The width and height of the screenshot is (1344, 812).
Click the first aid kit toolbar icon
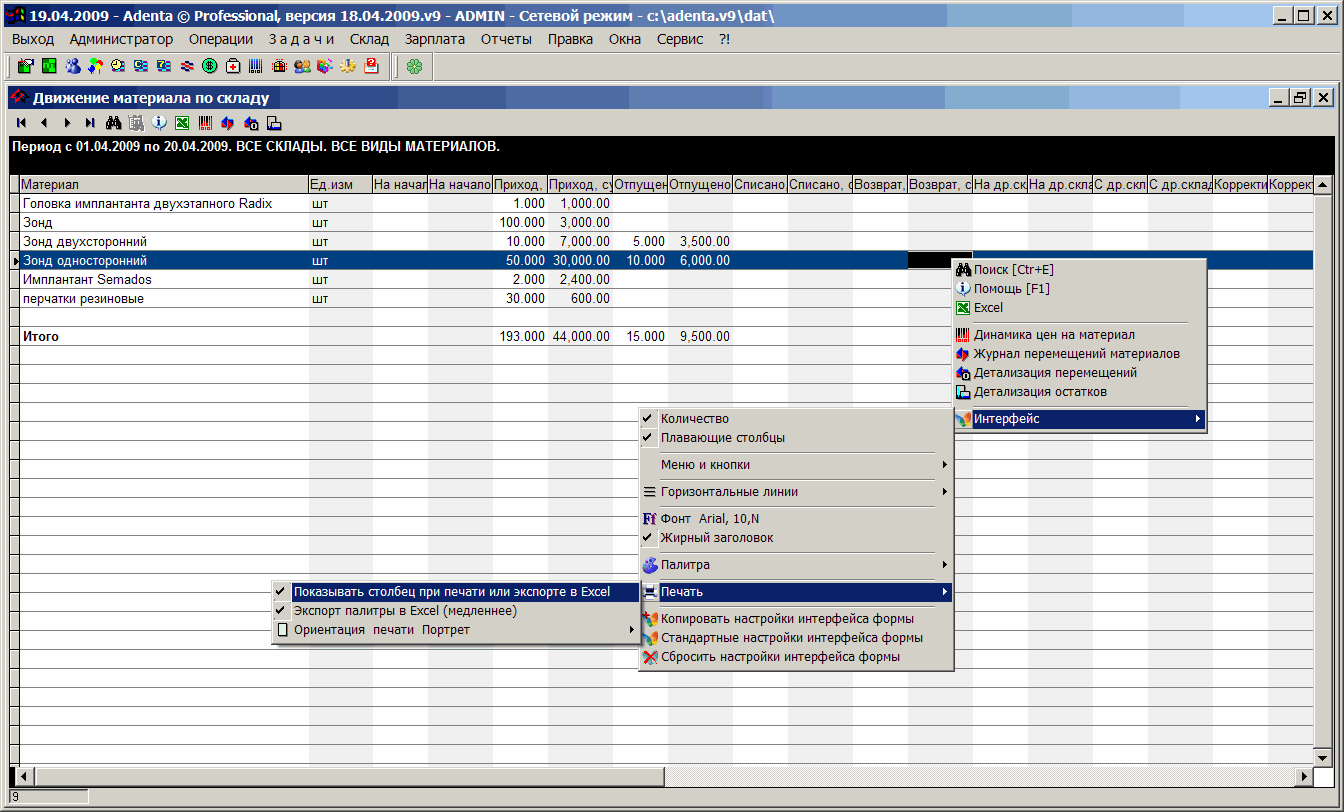pyautogui.click(x=233, y=66)
